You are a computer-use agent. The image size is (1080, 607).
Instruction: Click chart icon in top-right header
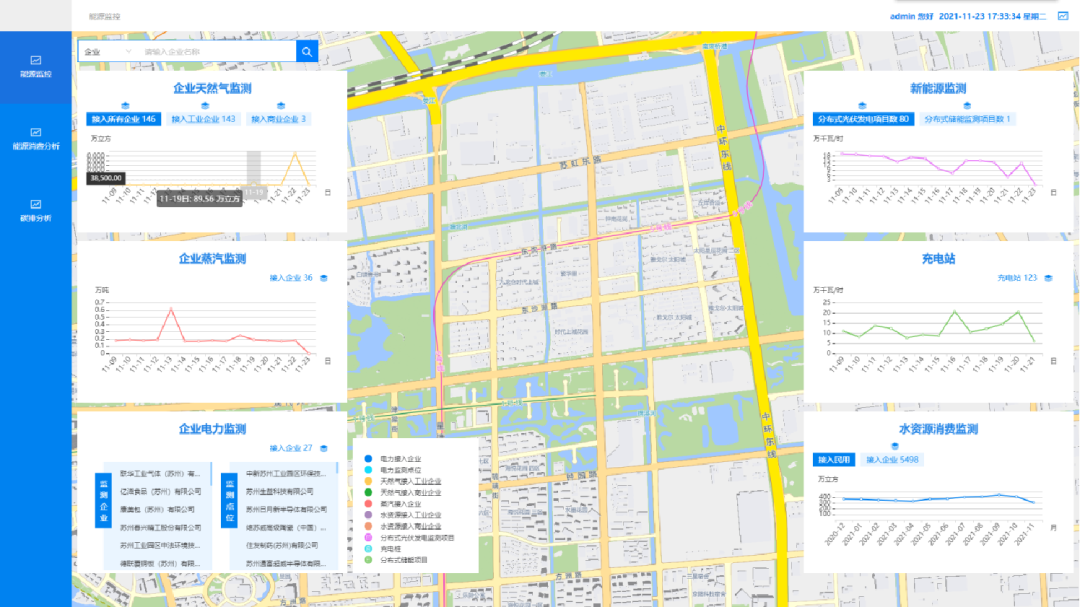[1062, 15]
